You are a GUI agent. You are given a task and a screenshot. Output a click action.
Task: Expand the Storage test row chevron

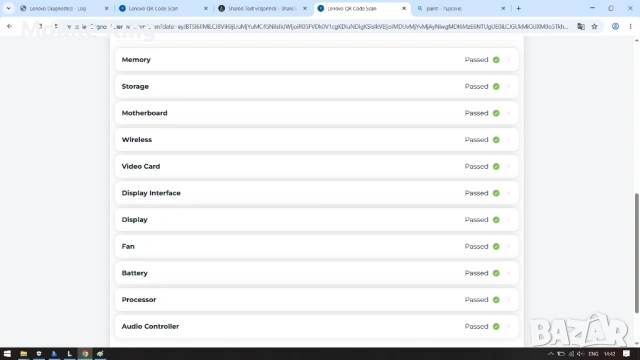click(x=509, y=87)
